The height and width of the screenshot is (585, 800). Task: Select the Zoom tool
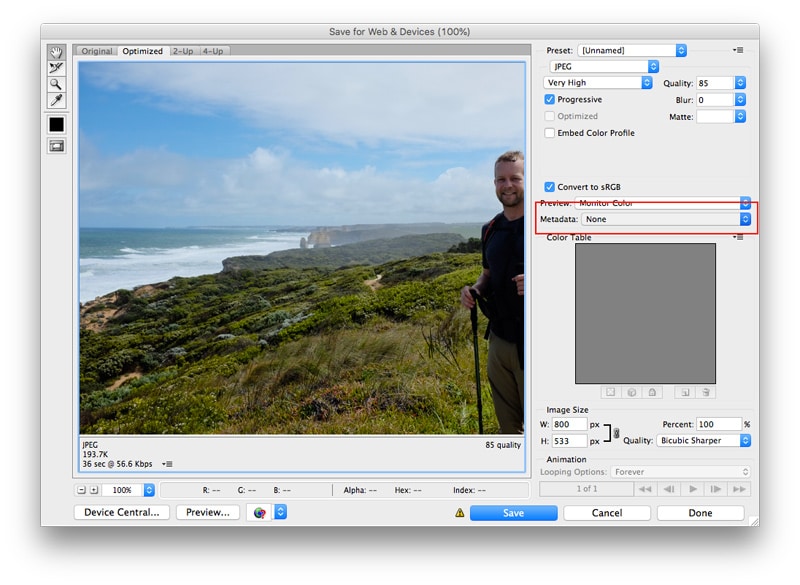point(56,84)
